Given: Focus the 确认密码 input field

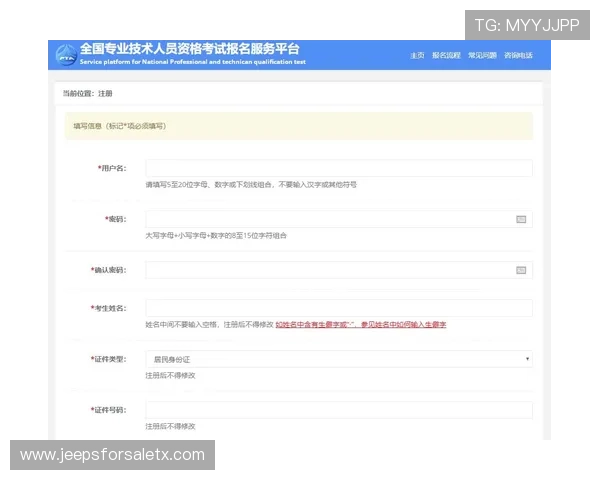Looking at the screenshot, I should (339, 270).
